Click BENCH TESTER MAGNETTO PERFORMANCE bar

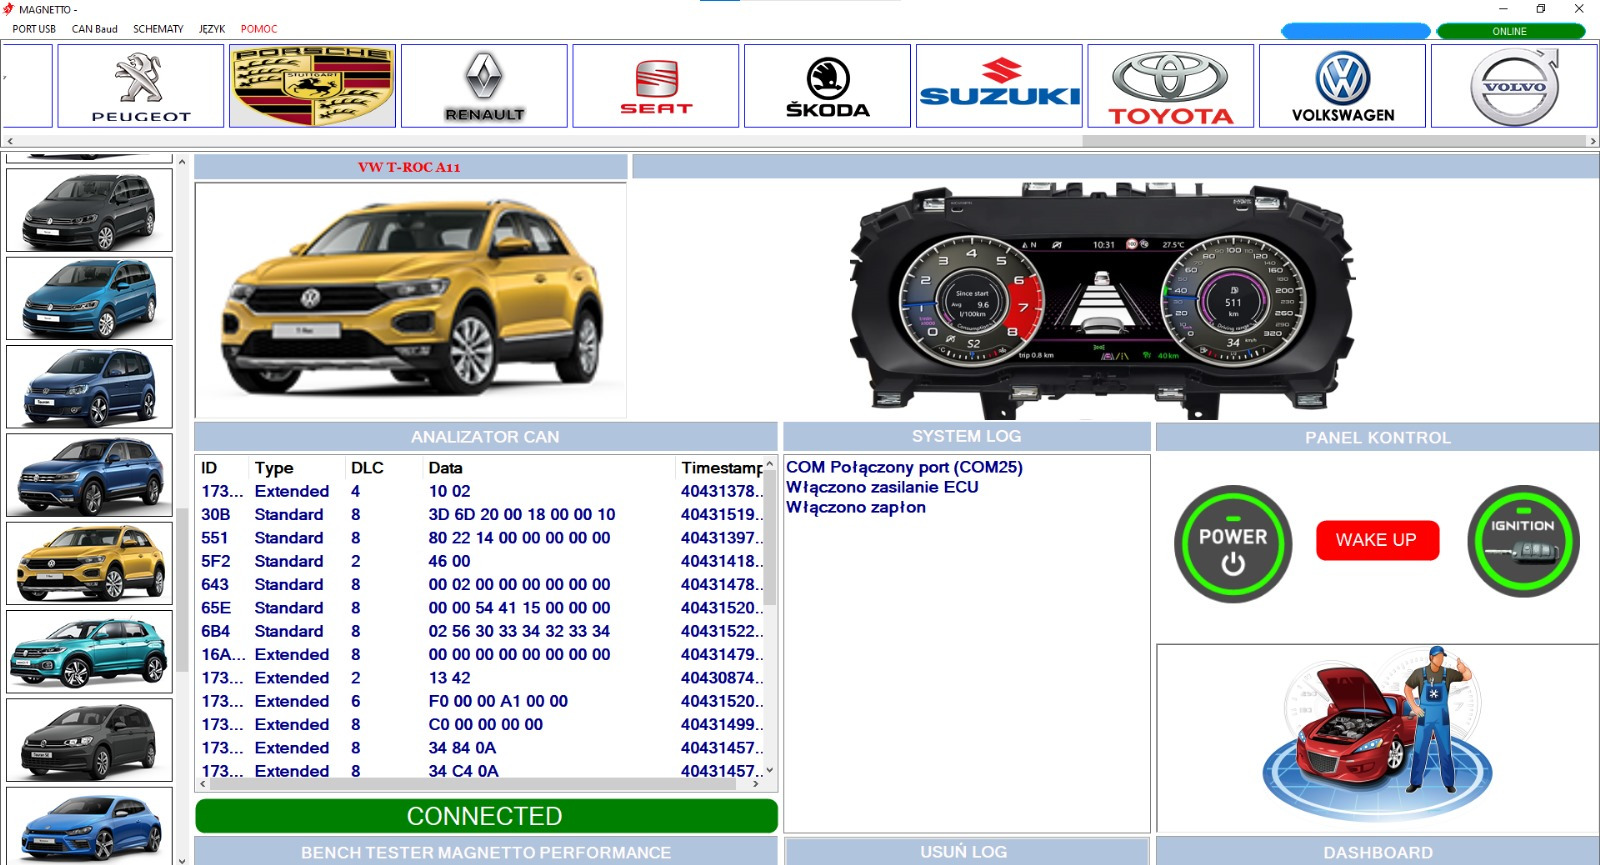click(486, 852)
